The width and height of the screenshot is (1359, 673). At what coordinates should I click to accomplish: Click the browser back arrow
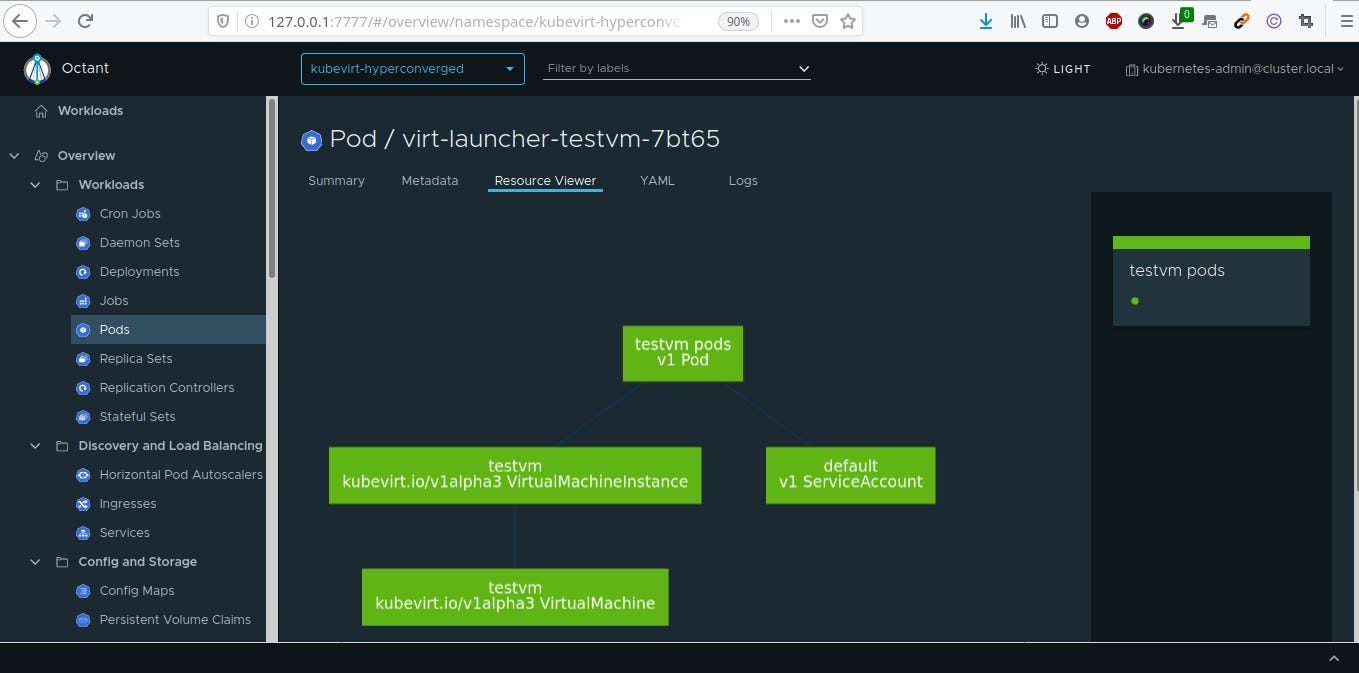coord(22,20)
